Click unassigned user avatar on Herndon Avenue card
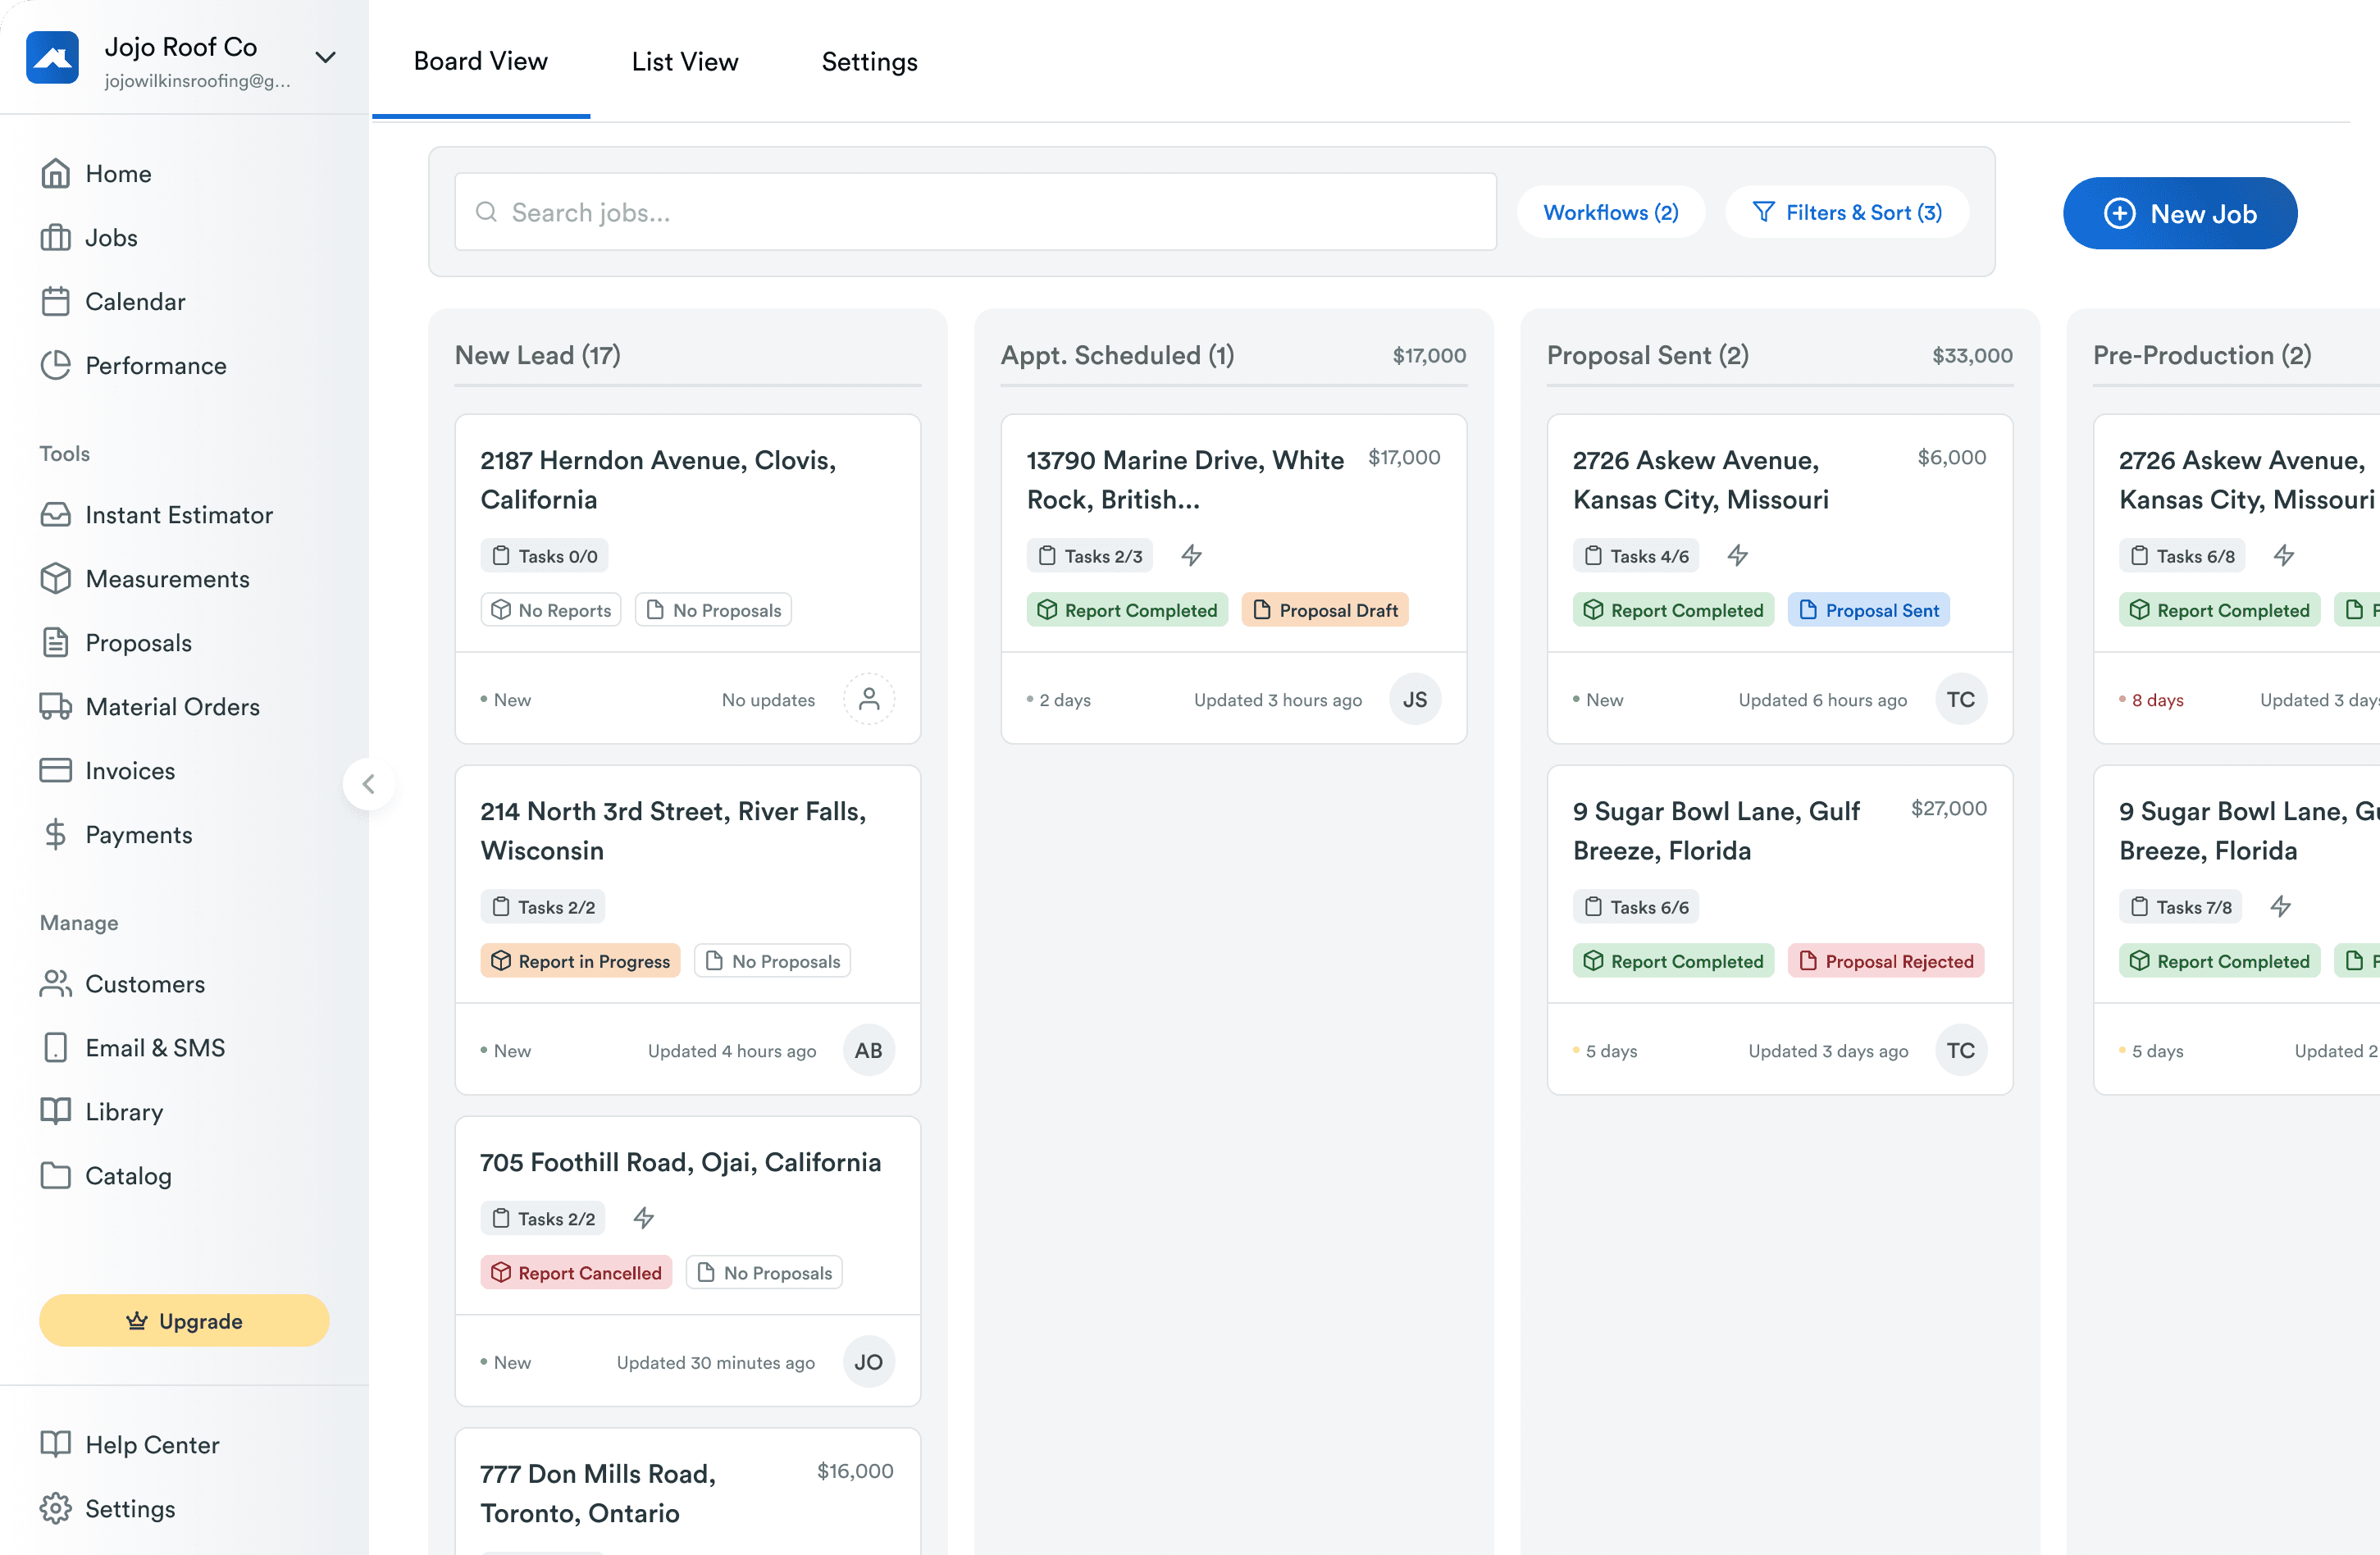The width and height of the screenshot is (2380, 1555). (x=869, y=699)
